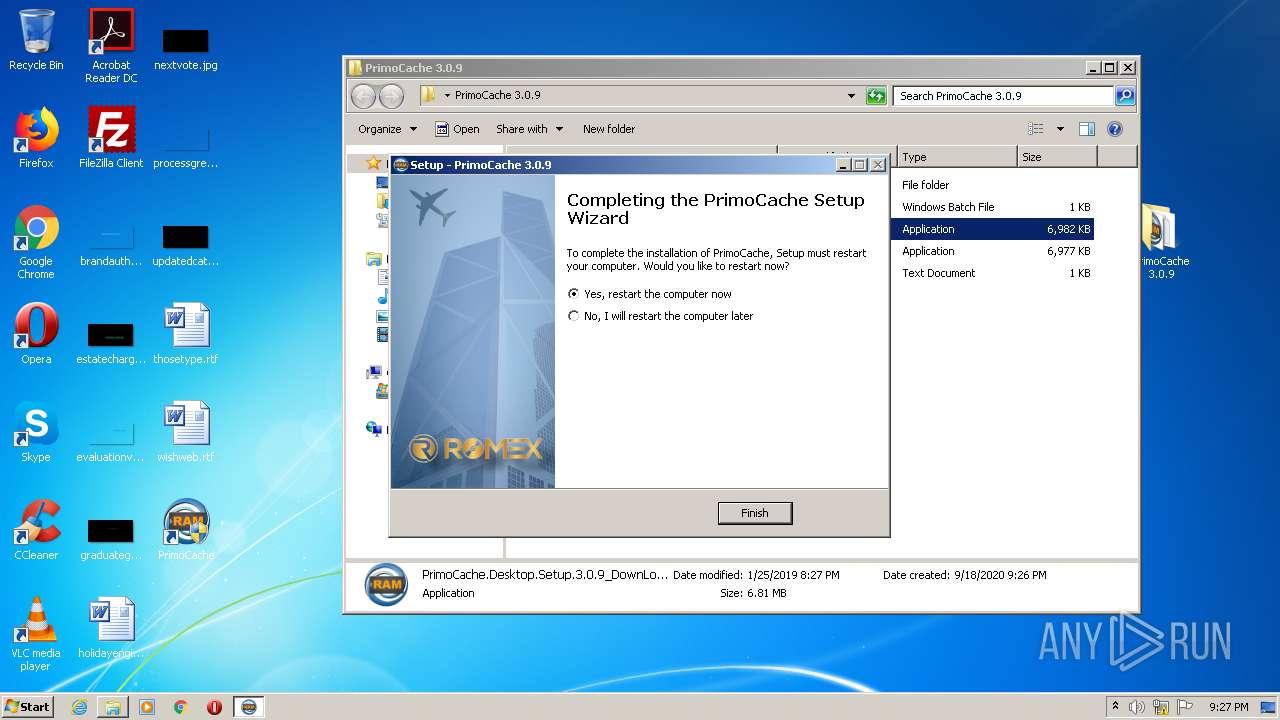The width and height of the screenshot is (1280, 720).
Task: Open Acrobat Reader DC desktop icon
Action: (111, 46)
